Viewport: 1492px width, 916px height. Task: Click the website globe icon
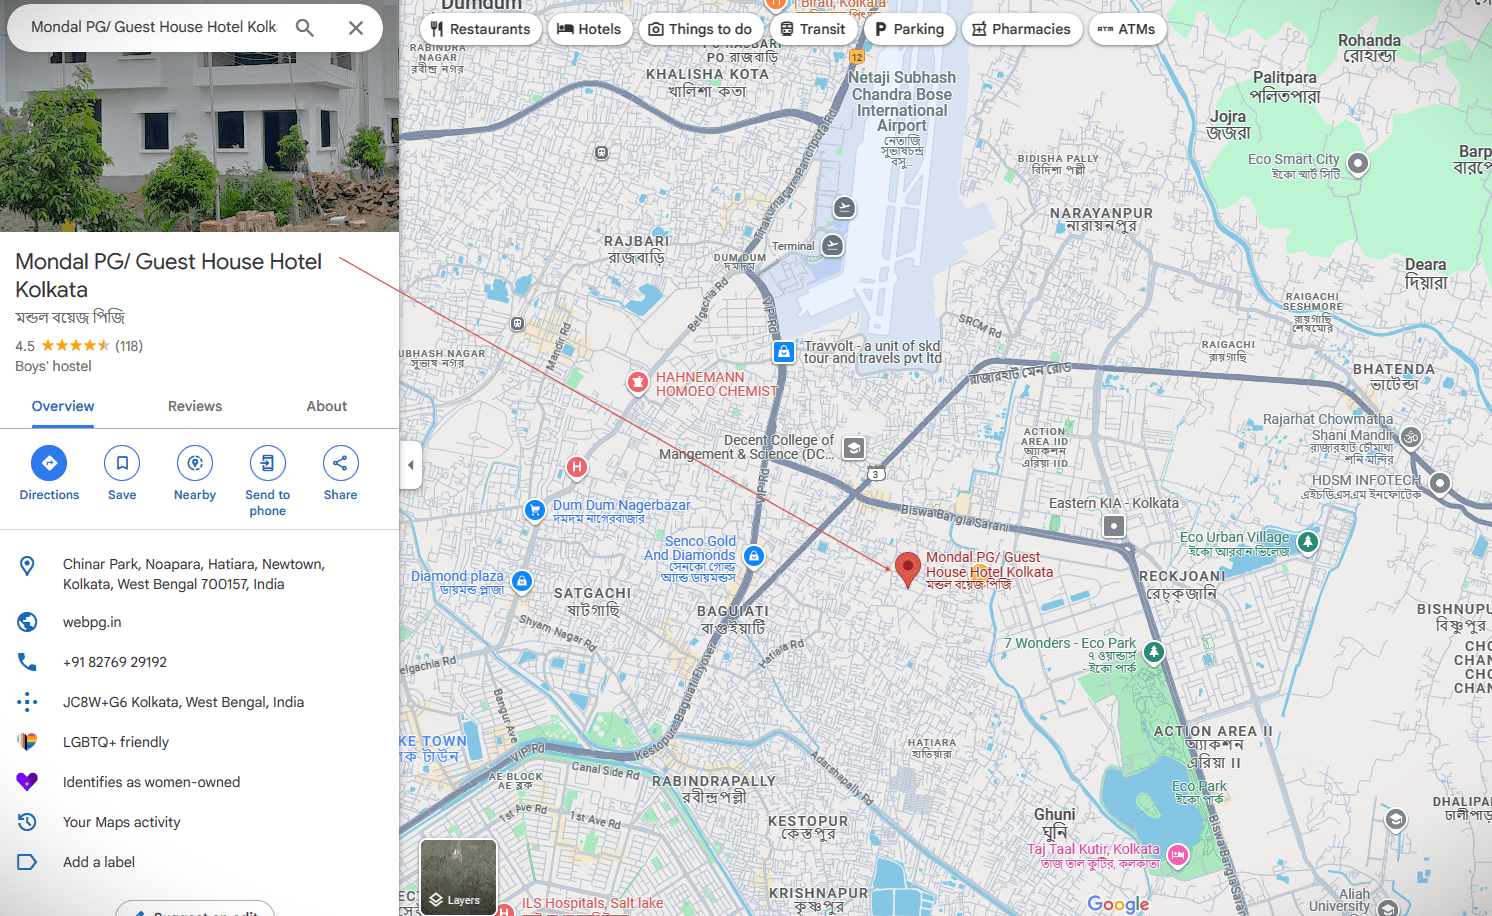27,622
